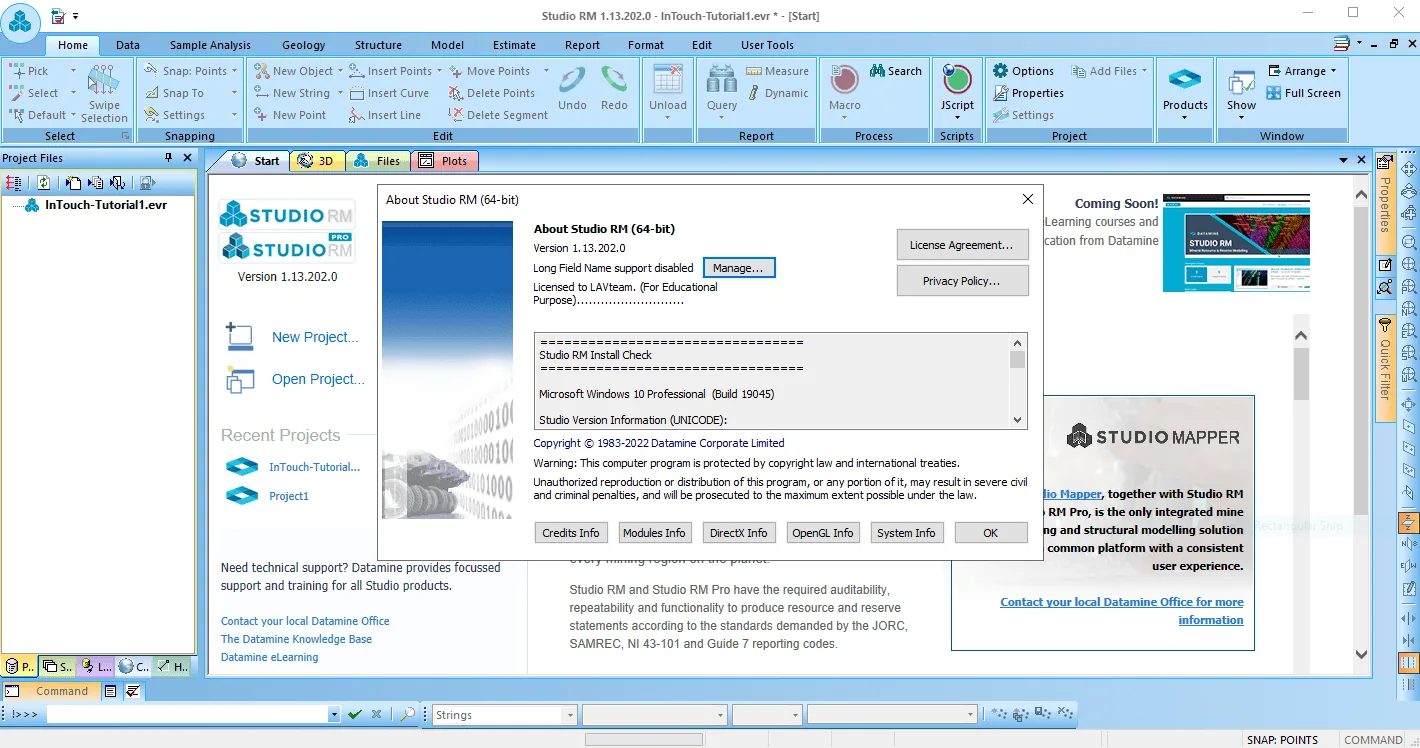Open the Plots document tab
Screen dimensions: 1420x748
[444, 161]
